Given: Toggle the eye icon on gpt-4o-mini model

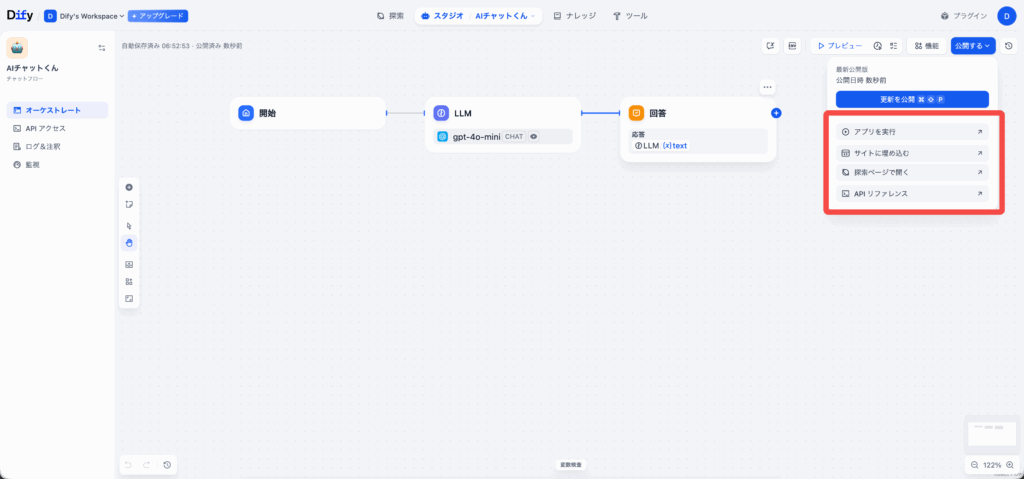Looking at the screenshot, I should pos(534,136).
